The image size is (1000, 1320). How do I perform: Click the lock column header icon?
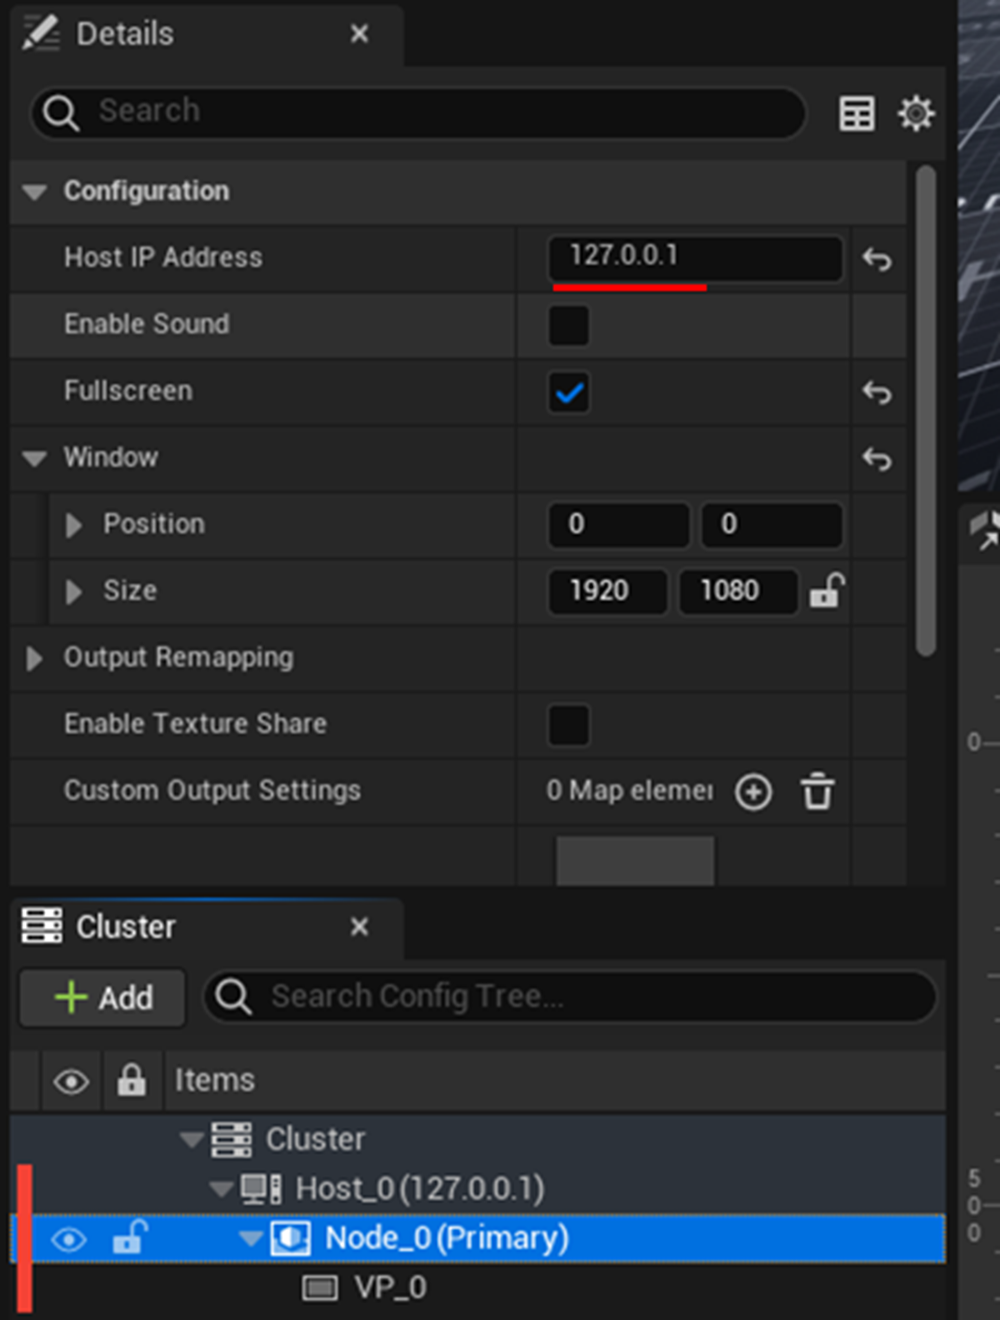(131, 1080)
